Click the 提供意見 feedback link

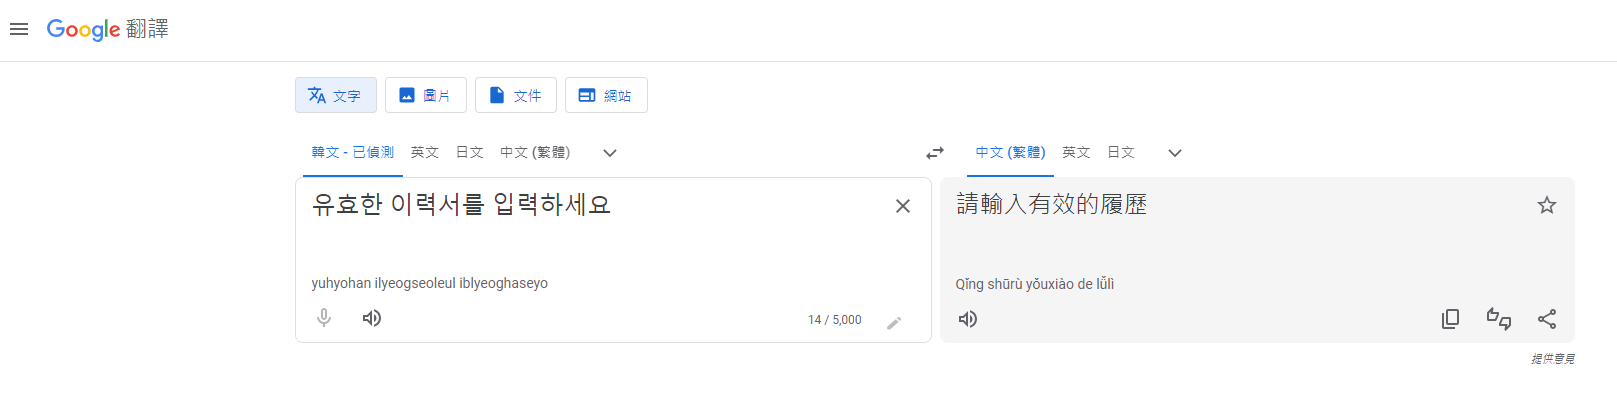(1552, 359)
